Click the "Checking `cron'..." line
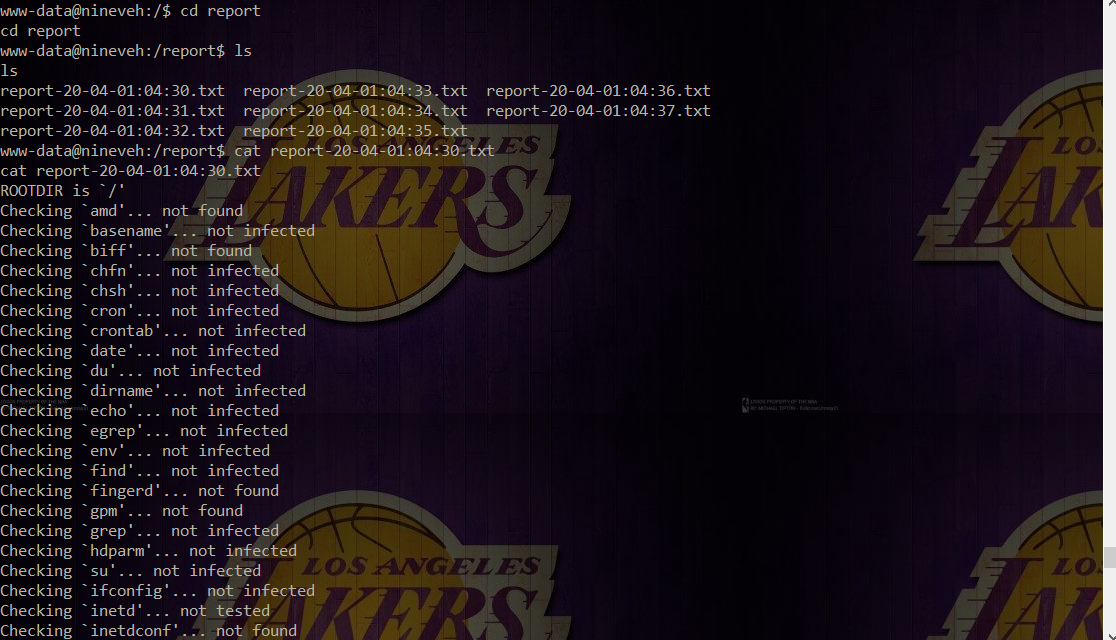Image resolution: width=1116 pixels, height=640 pixels. [x=140, y=310]
